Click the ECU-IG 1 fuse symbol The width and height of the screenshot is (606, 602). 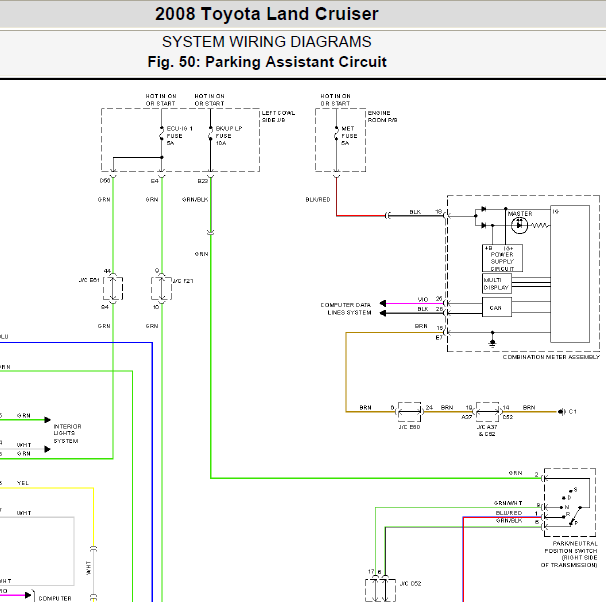162,135
